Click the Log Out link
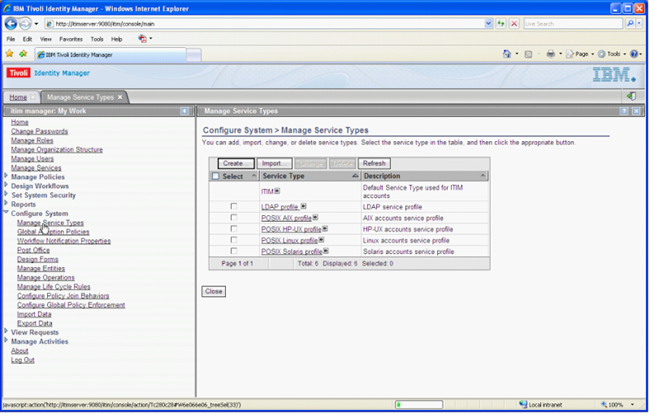 [23, 360]
